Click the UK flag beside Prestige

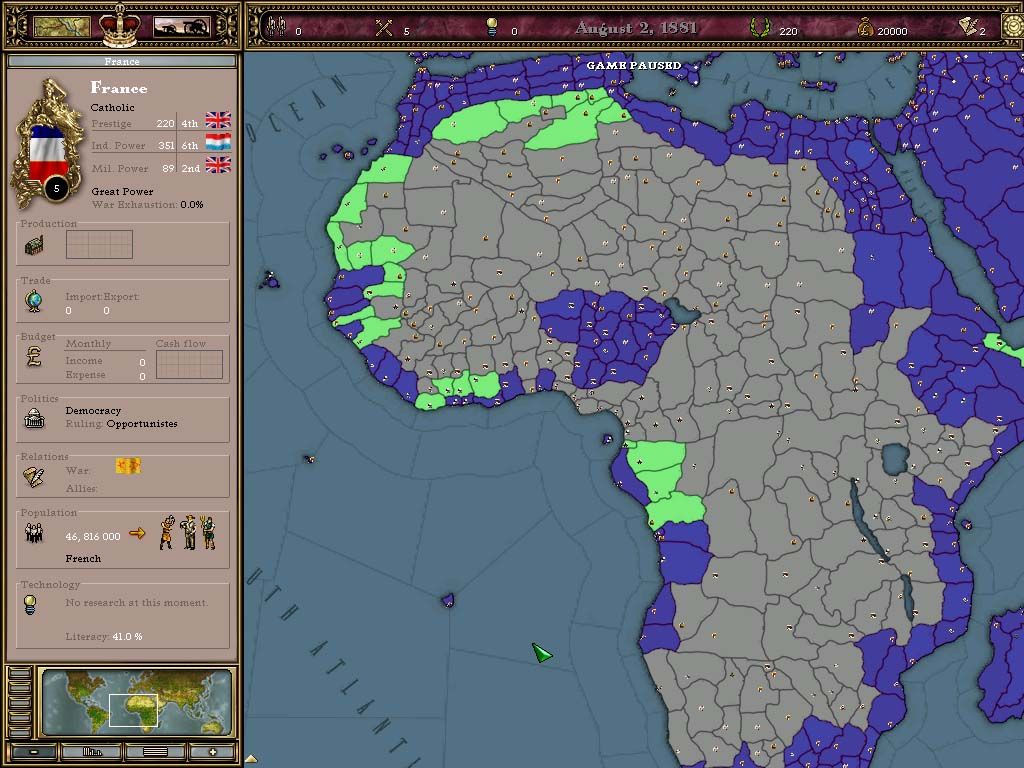pos(218,120)
